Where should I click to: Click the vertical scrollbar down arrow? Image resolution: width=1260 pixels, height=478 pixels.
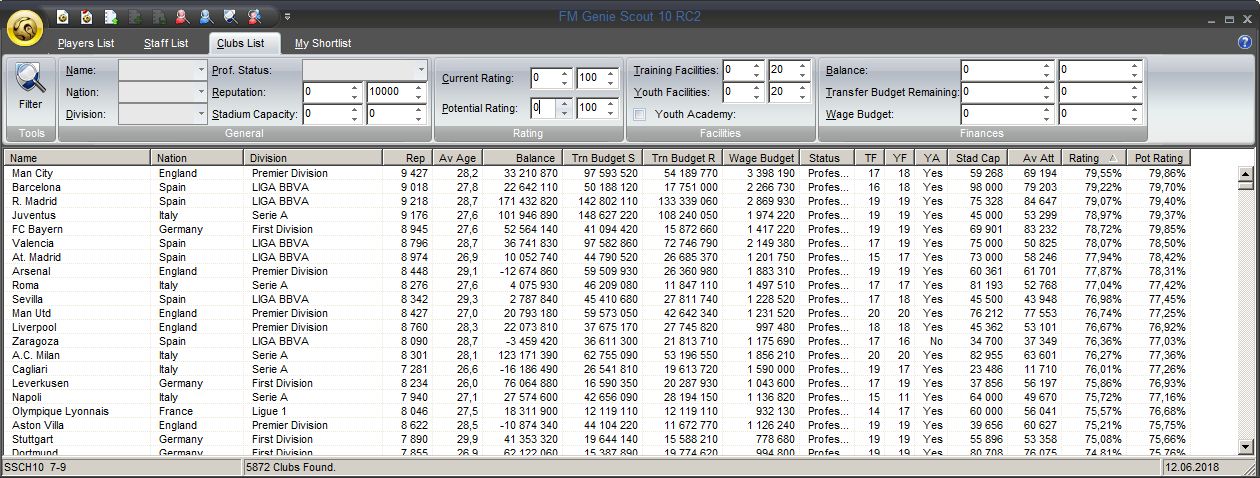(x=1245, y=446)
